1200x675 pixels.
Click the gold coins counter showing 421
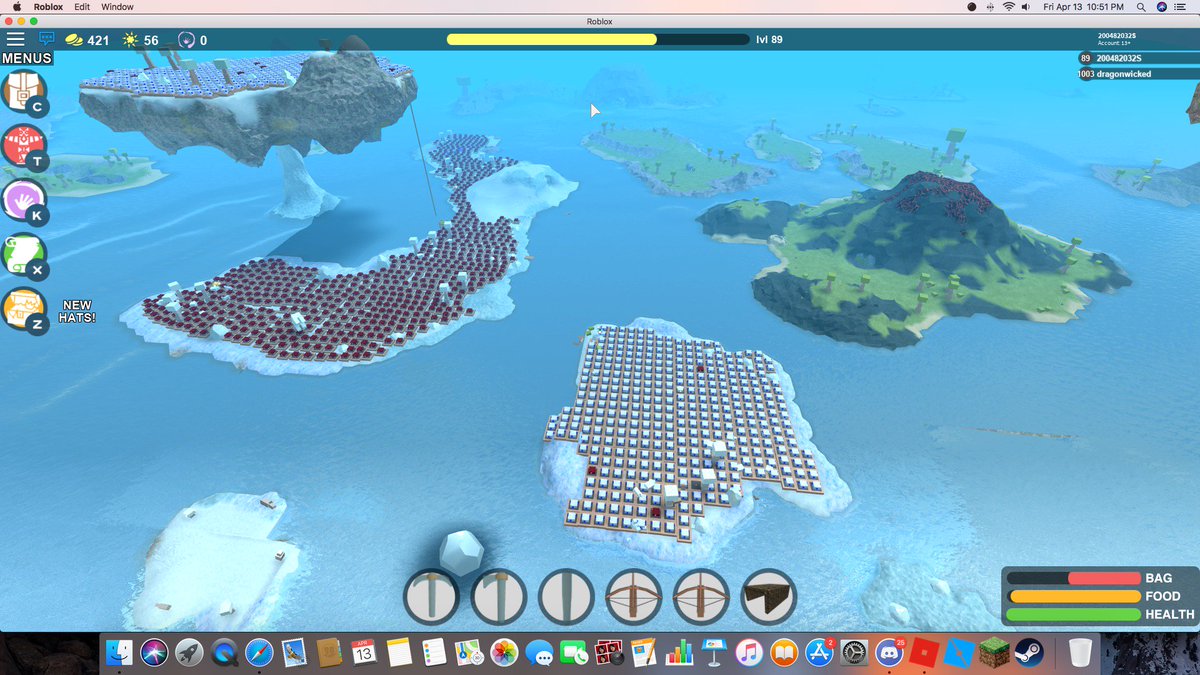coord(87,40)
